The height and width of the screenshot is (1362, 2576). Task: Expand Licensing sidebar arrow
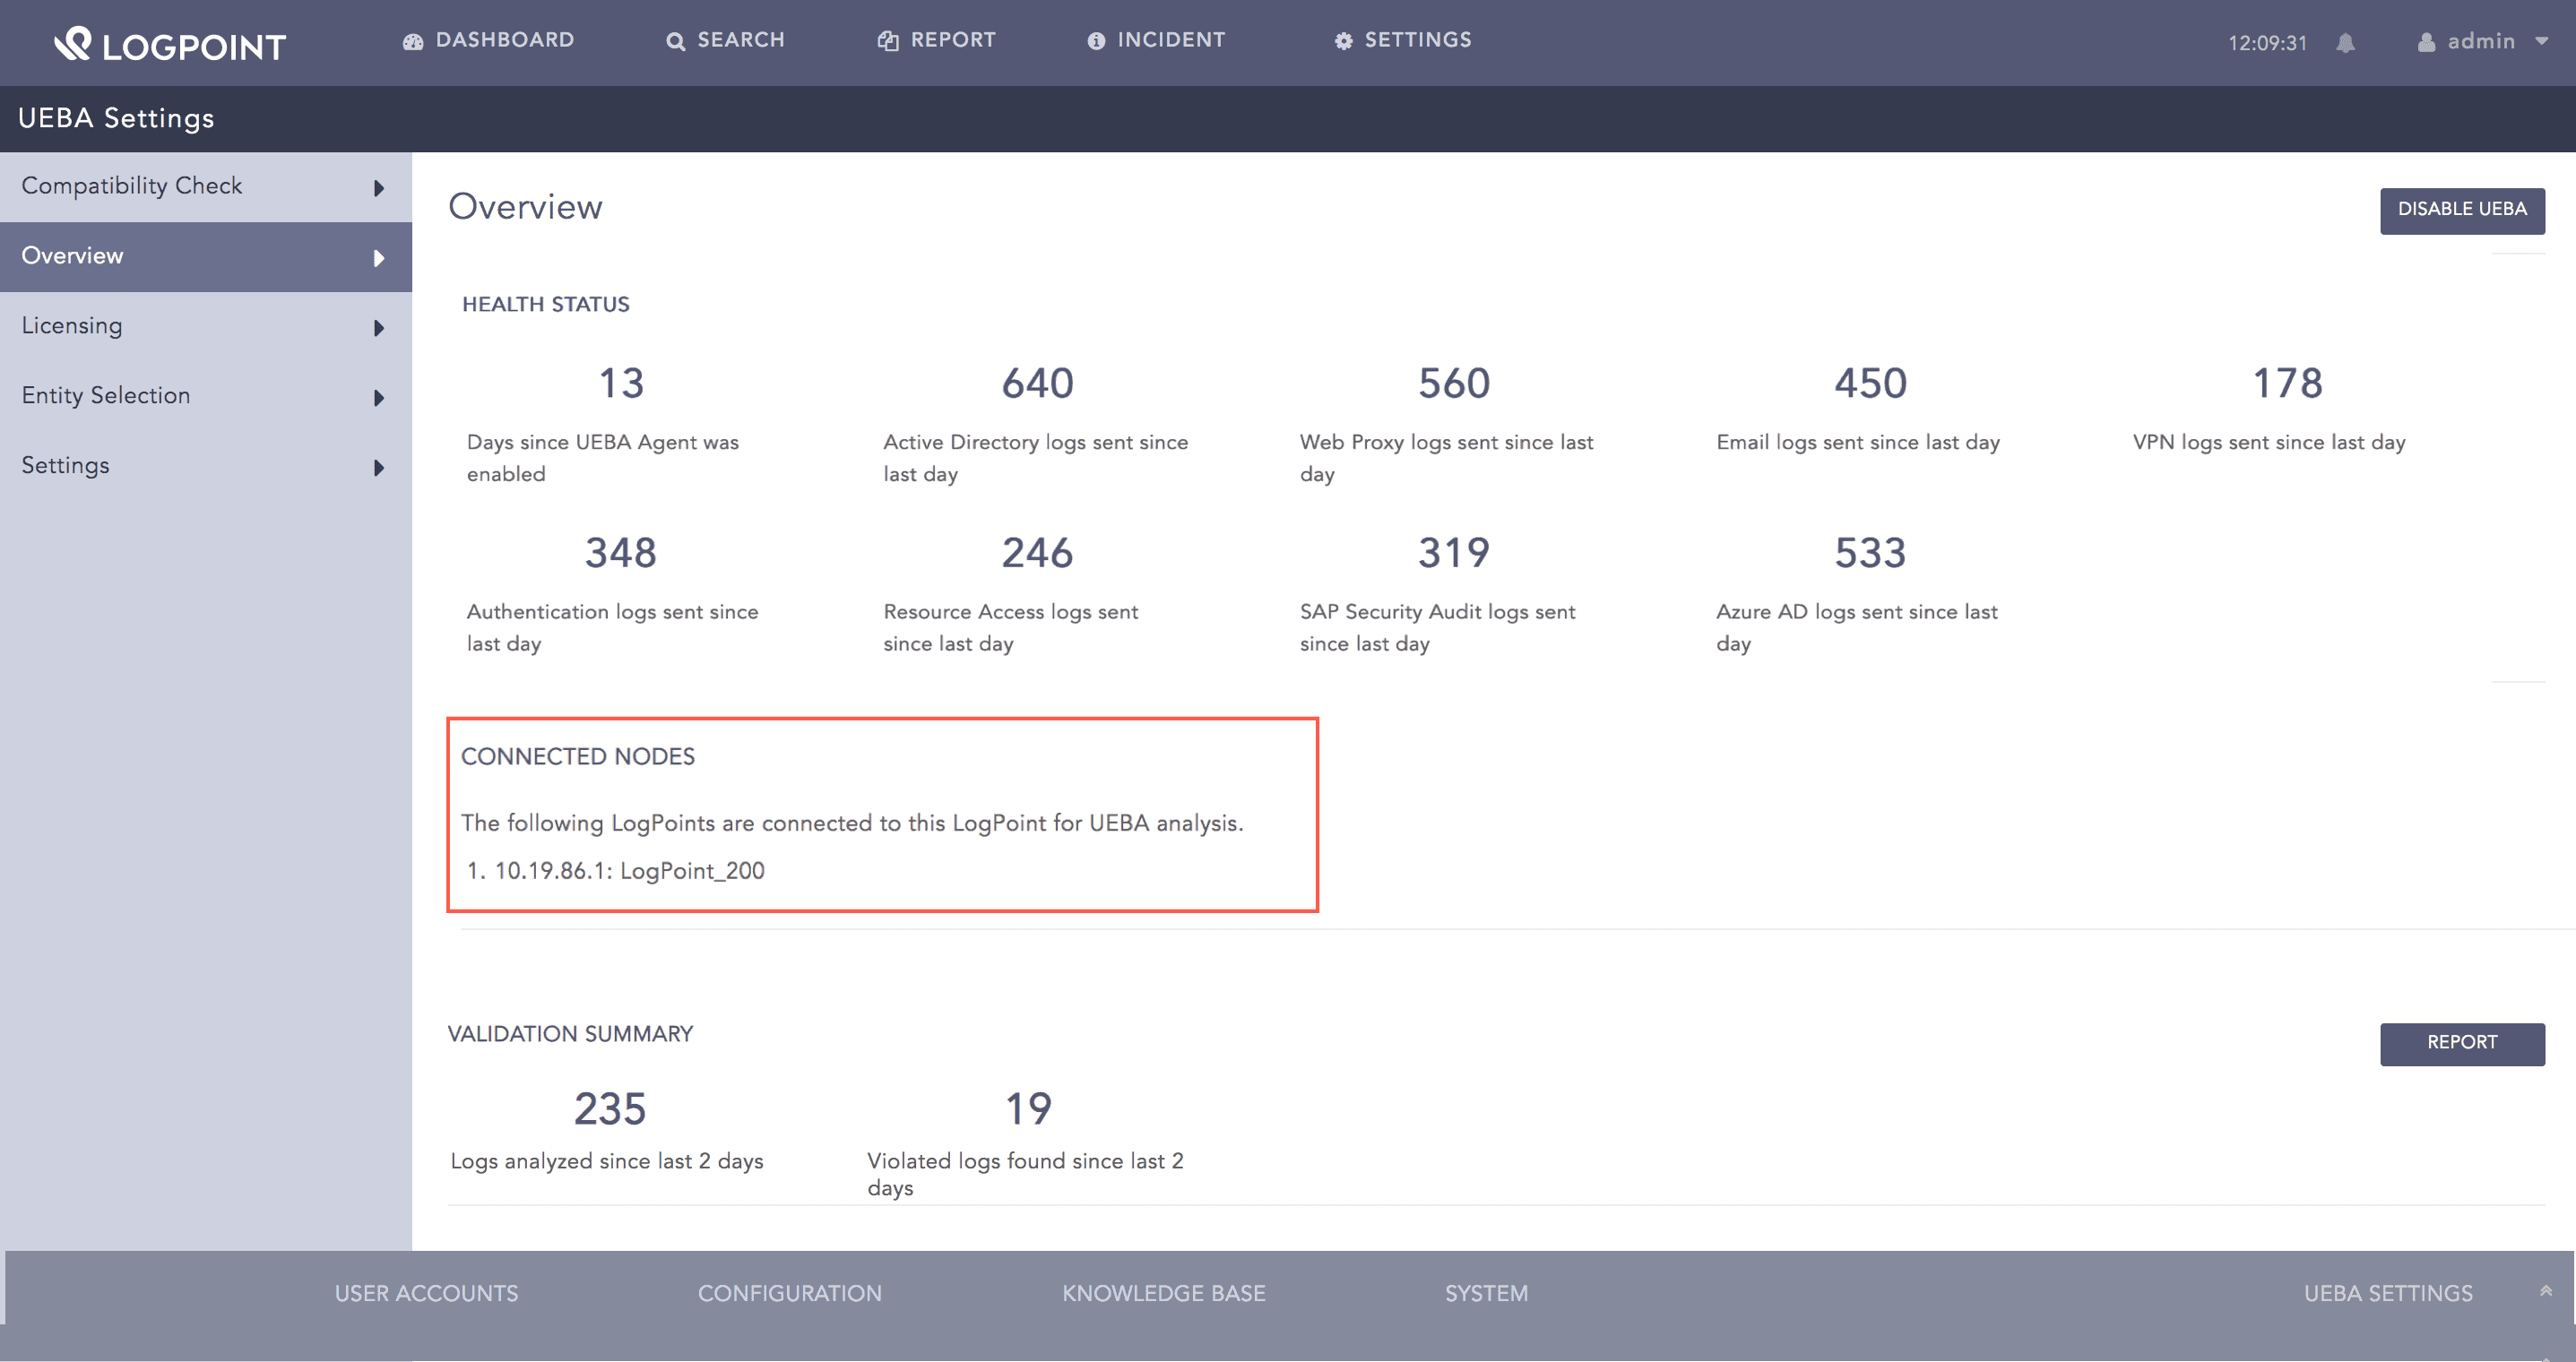point(379,328)
